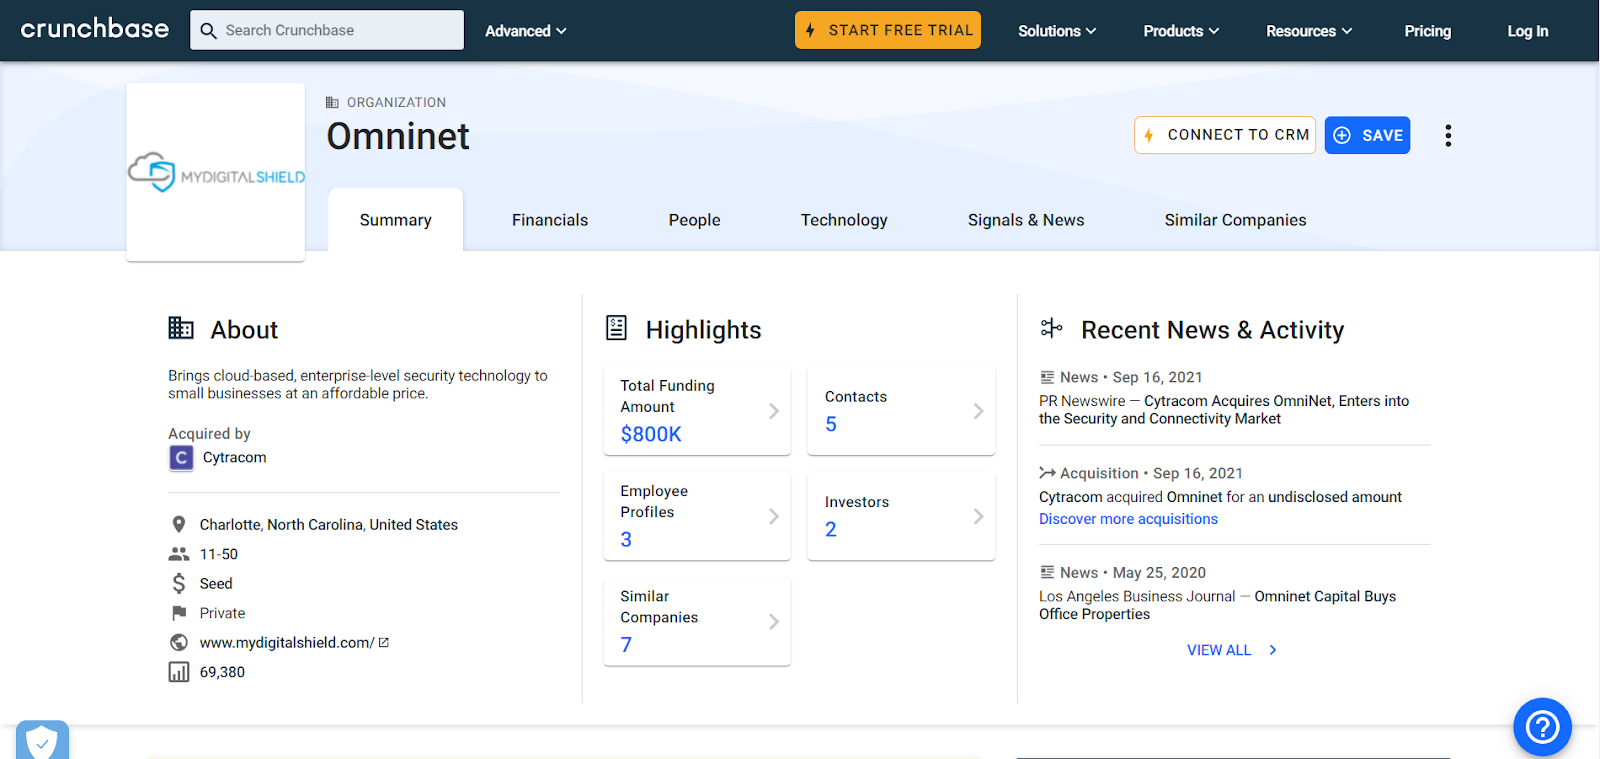
Task: Open the Technology tab
Action: click(844, 220)
